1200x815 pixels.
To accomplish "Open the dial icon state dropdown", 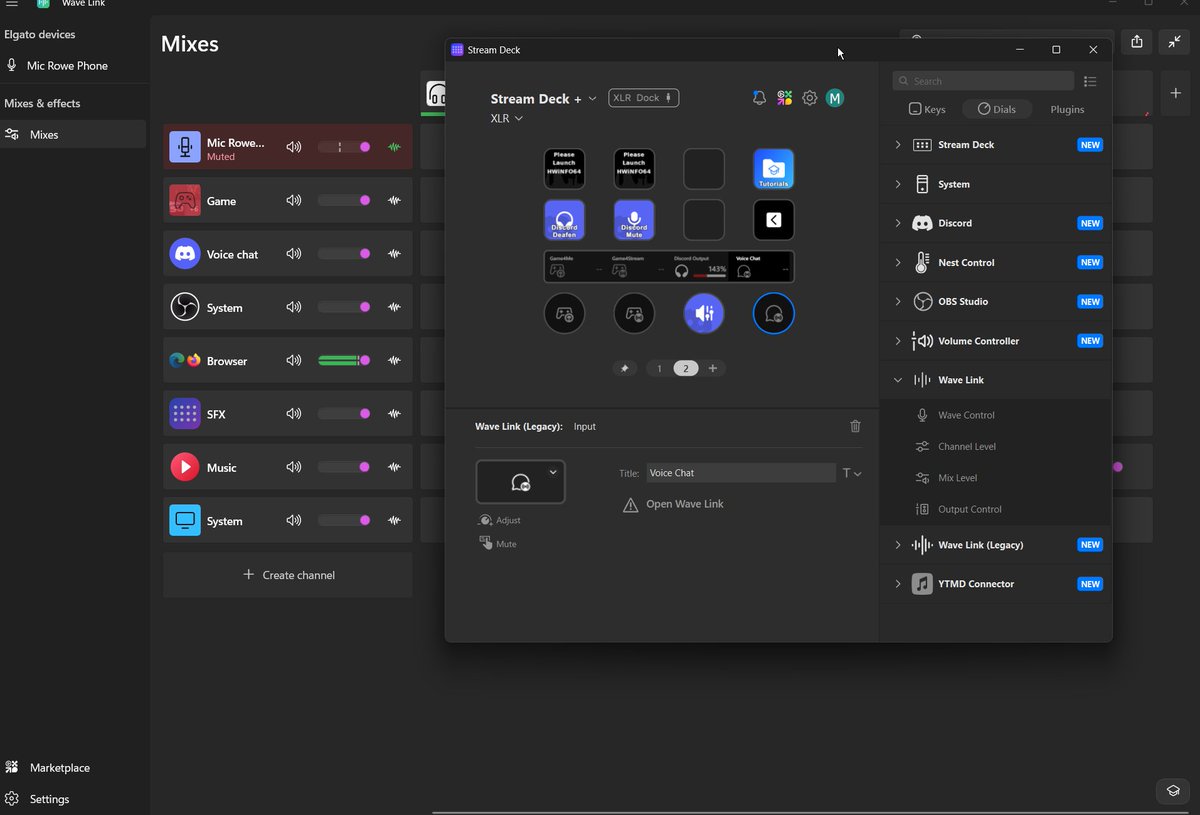I will [553, 472].
